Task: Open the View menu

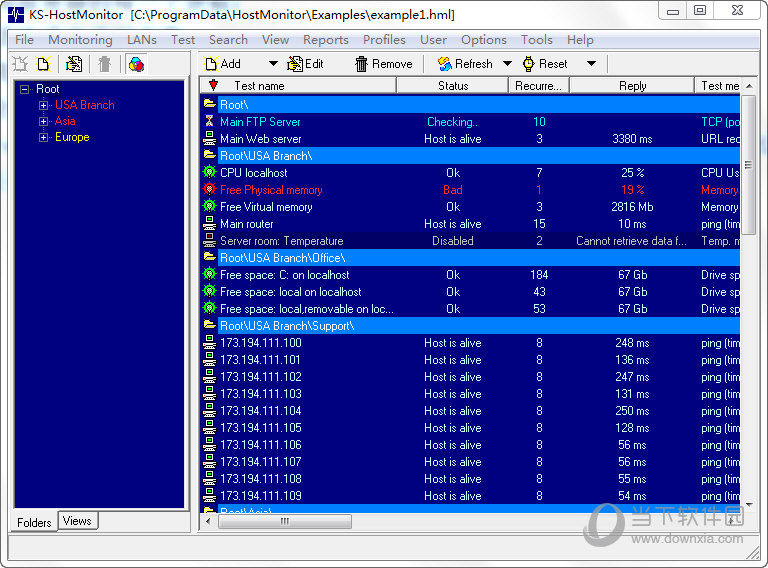Action: (x=275, y=40)
